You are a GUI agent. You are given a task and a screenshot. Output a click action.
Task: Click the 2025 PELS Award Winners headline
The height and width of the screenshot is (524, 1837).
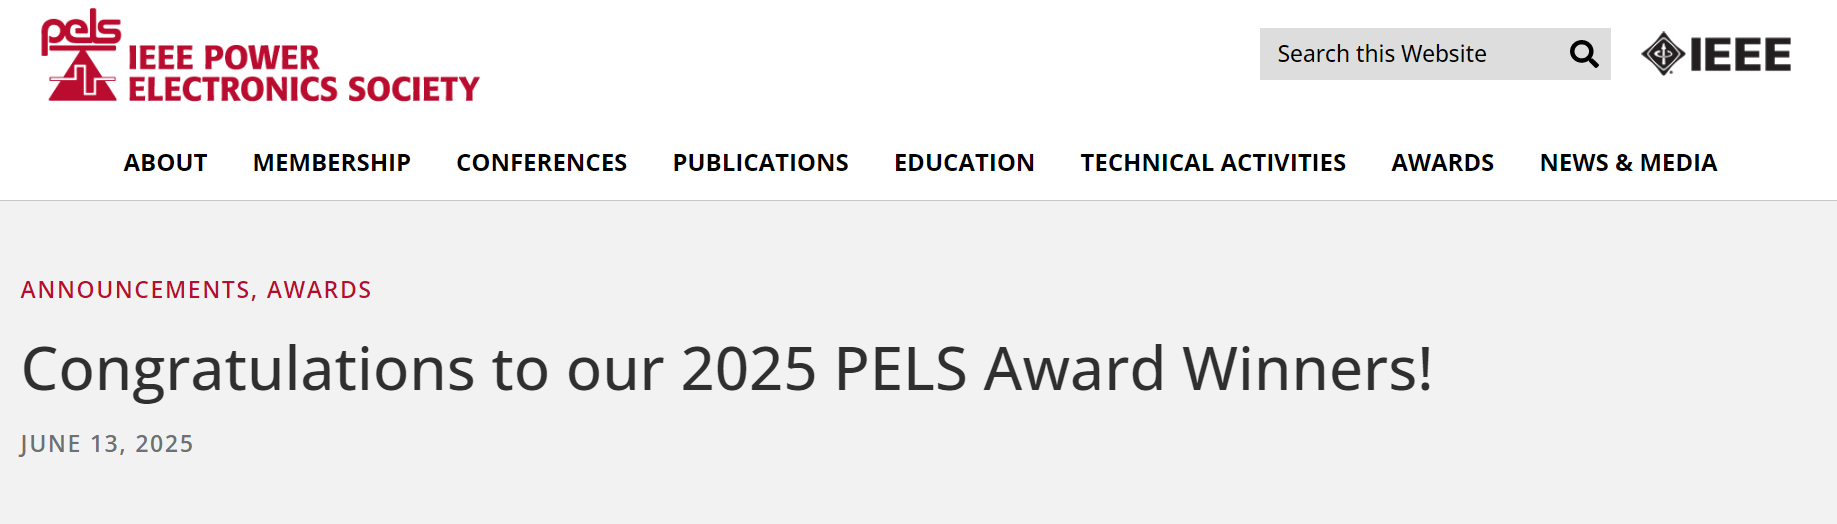[x=727, y=369]
